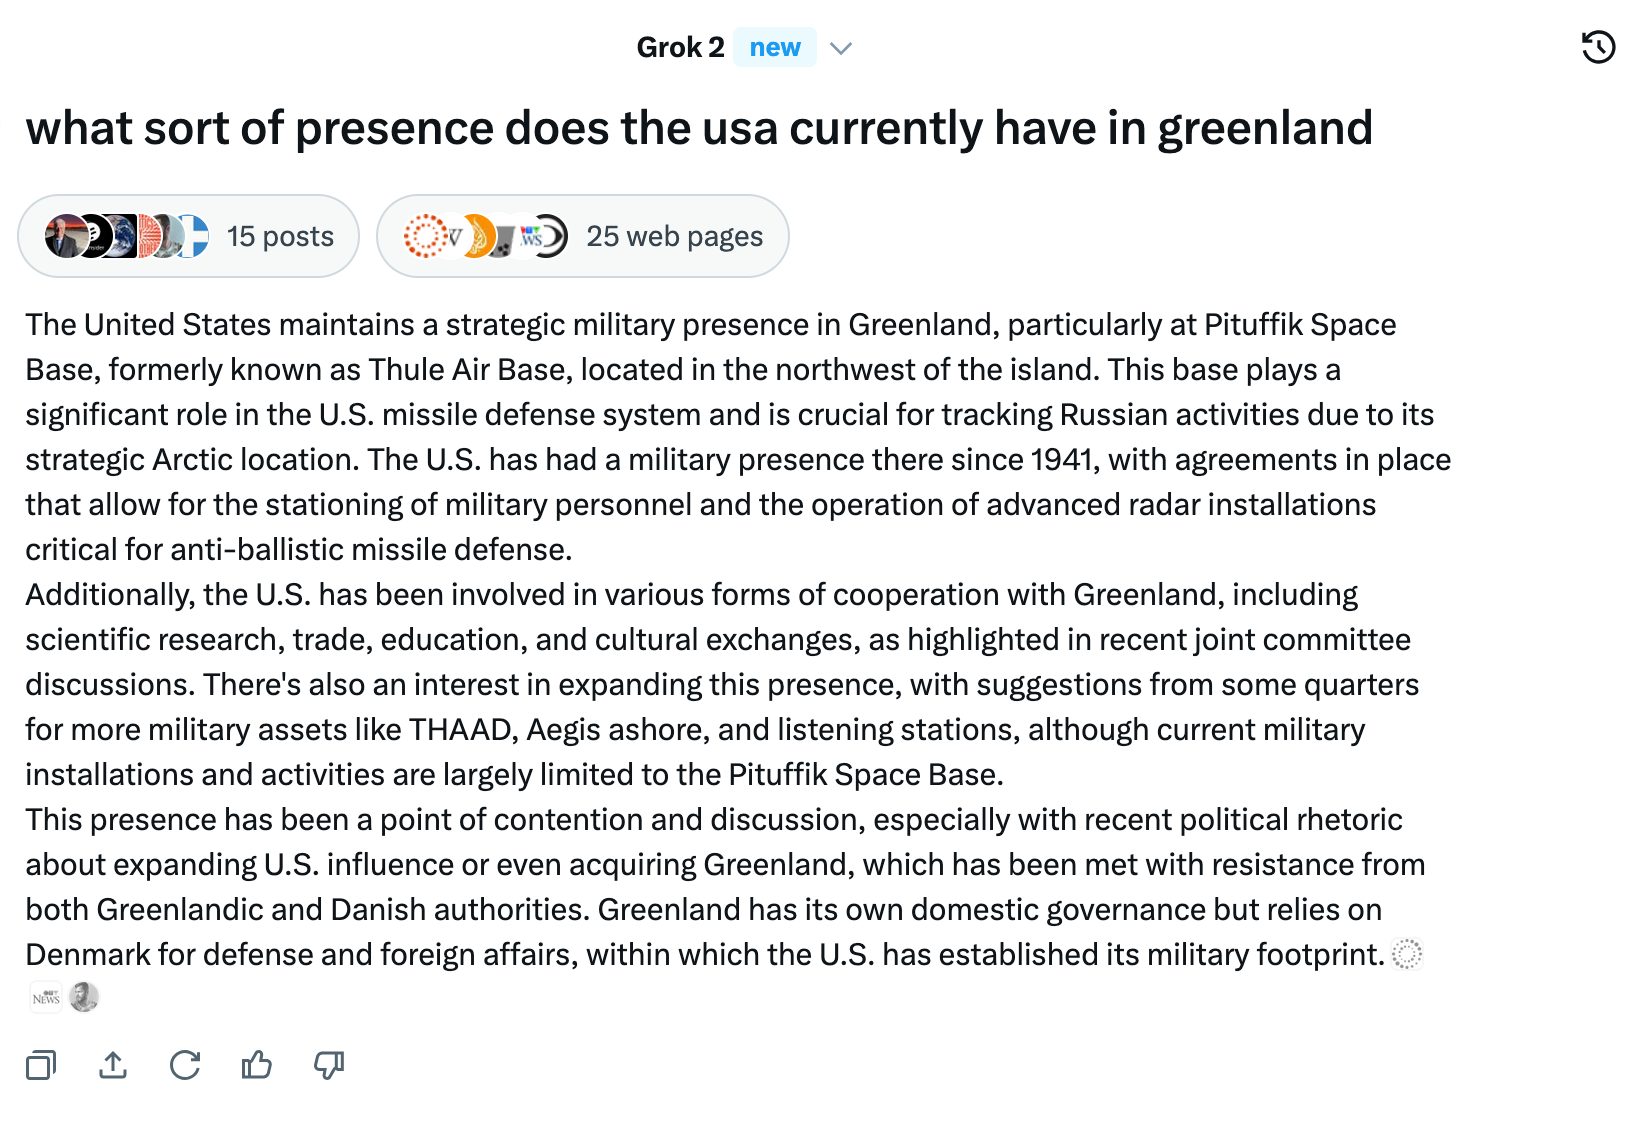Open the grey avatar source beside the NEWS icon
Viewport: 1640px width, 1124px height.
pos(84,997)
